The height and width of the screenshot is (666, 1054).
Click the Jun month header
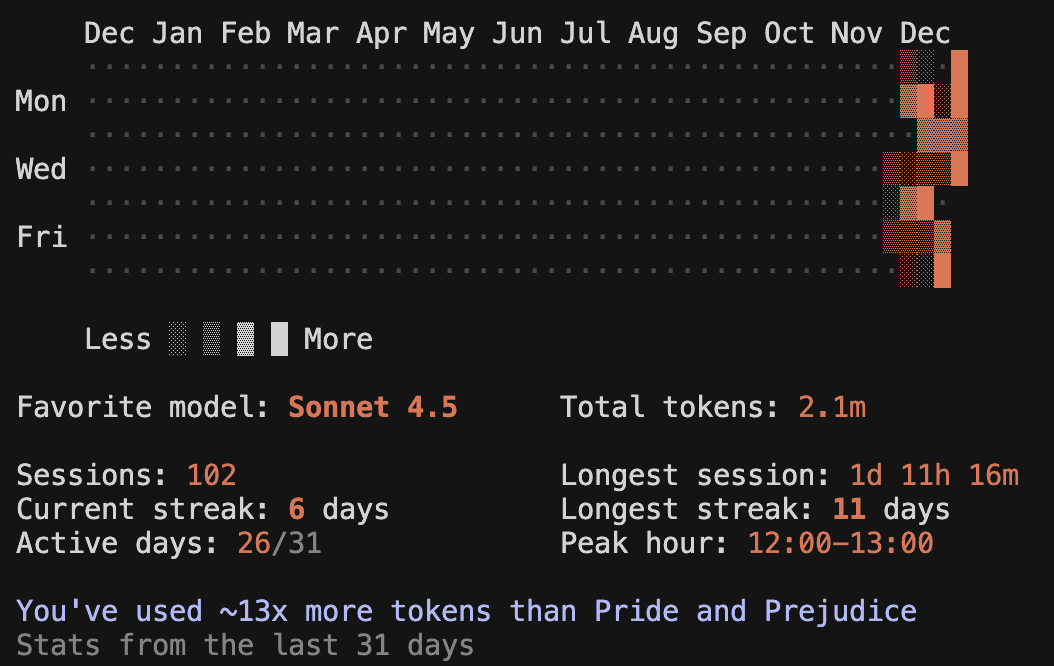pos(517,33)
